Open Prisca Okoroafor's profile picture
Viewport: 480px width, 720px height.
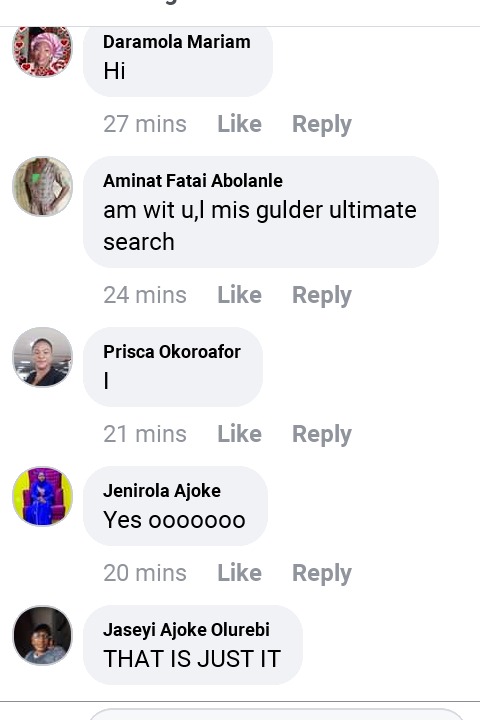click(42, 357)
